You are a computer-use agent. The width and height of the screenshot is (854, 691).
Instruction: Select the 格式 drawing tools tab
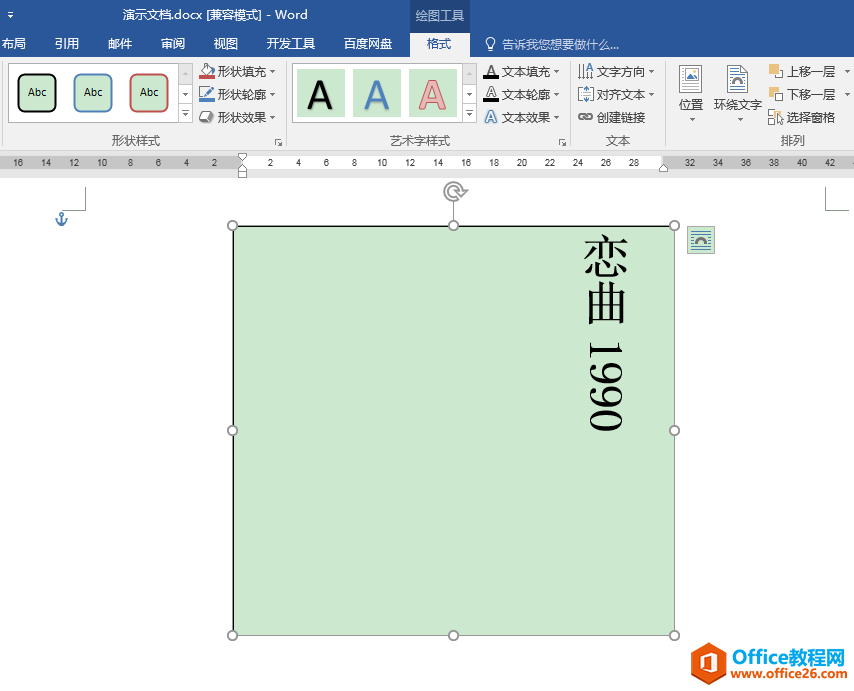tap(439, 44)
